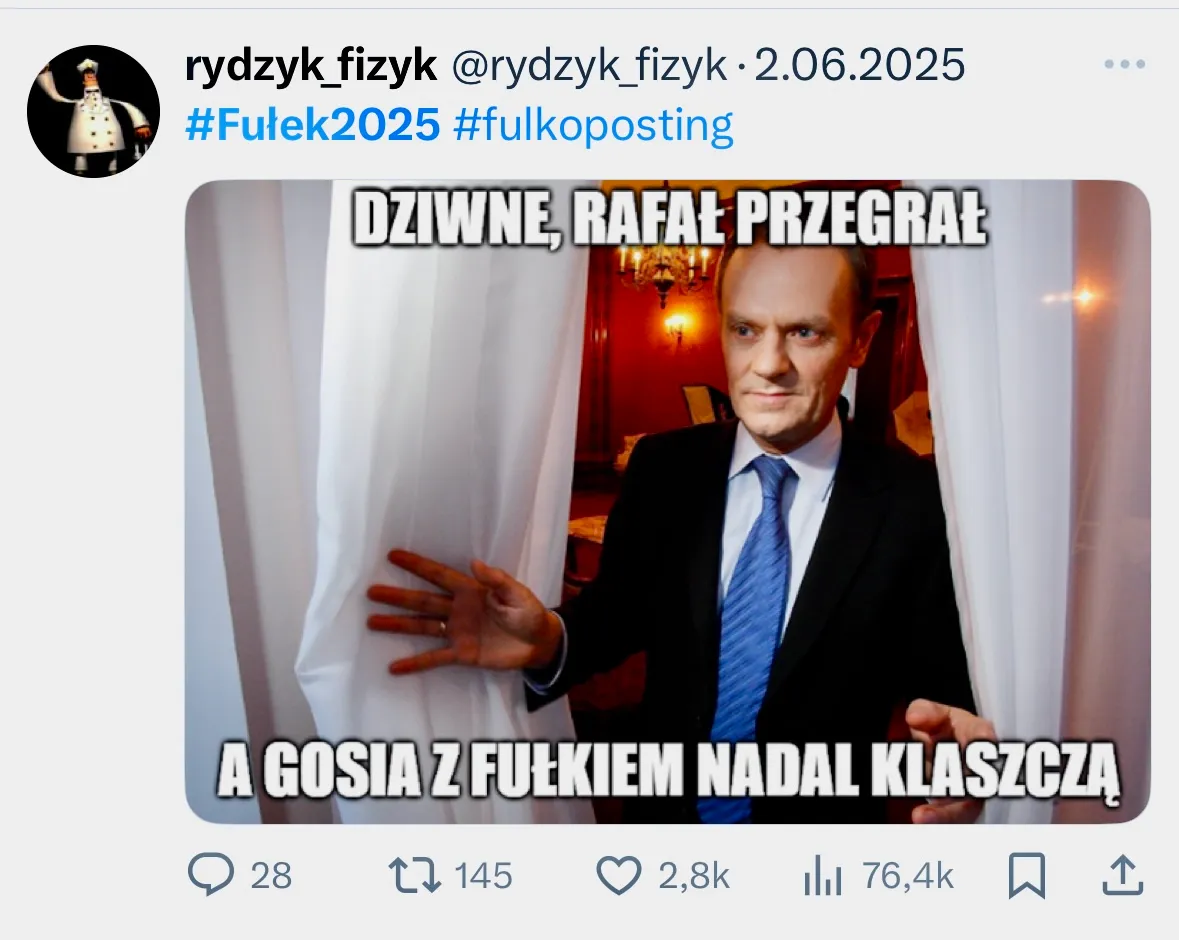Click the repost arrows icon
1179x940 pixels.
[414, 876]
